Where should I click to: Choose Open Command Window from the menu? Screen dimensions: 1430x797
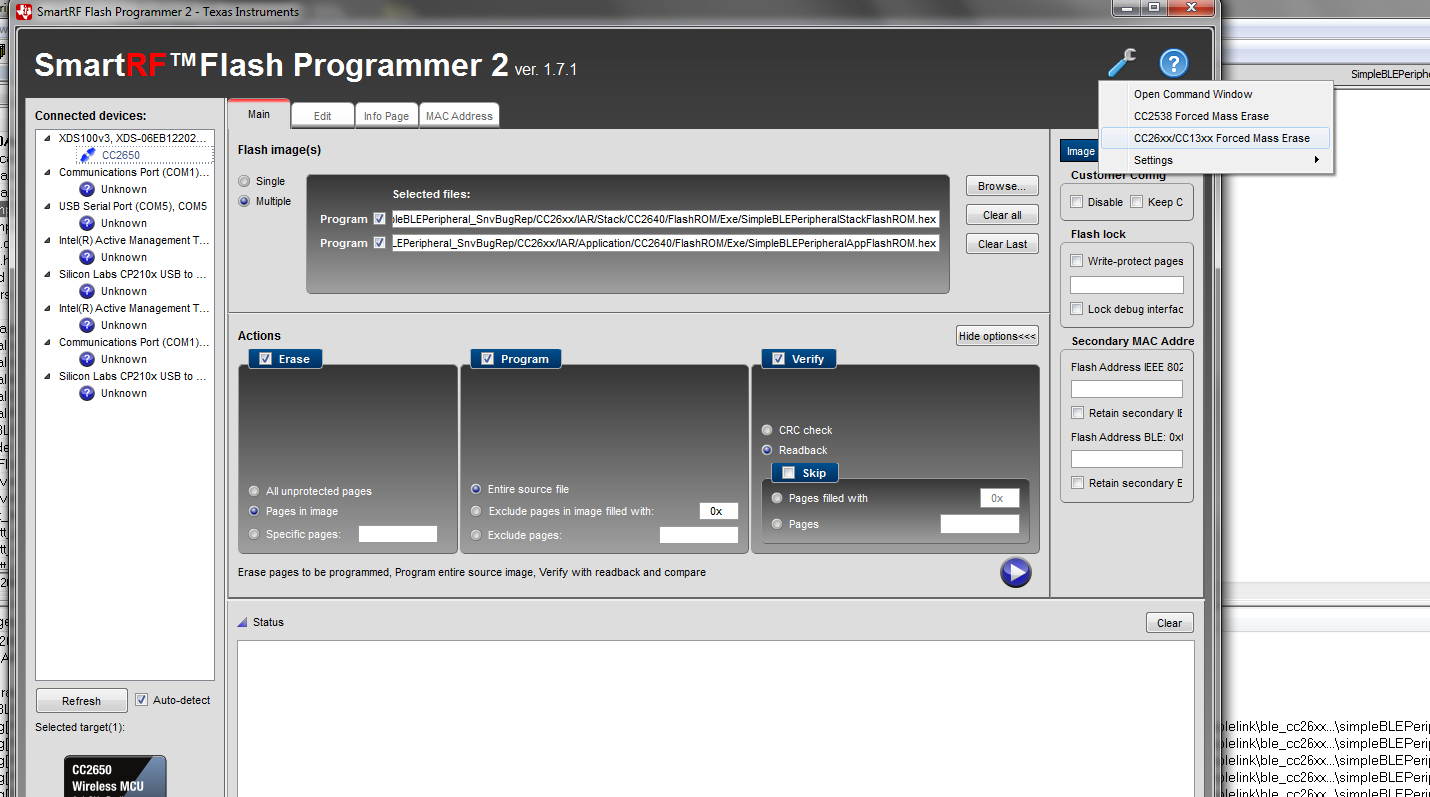[x=1193, y=94]
